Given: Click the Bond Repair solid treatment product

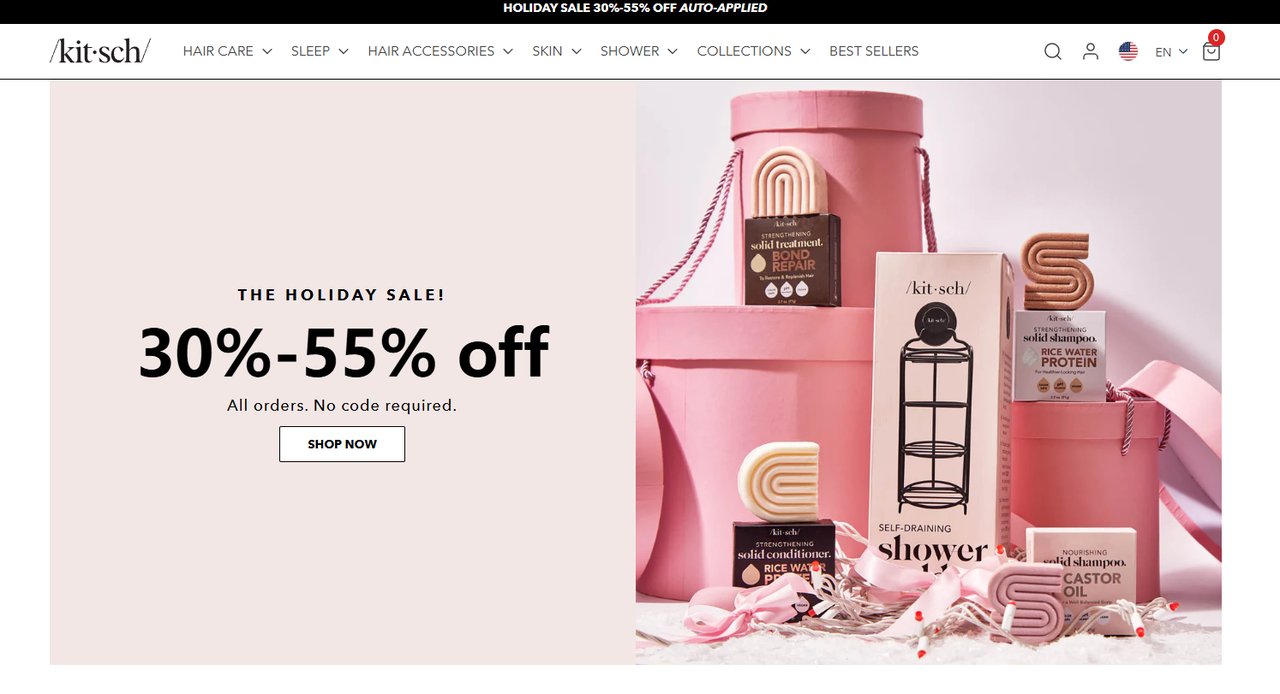Looking at the screenshot, I should click(794, 229).
